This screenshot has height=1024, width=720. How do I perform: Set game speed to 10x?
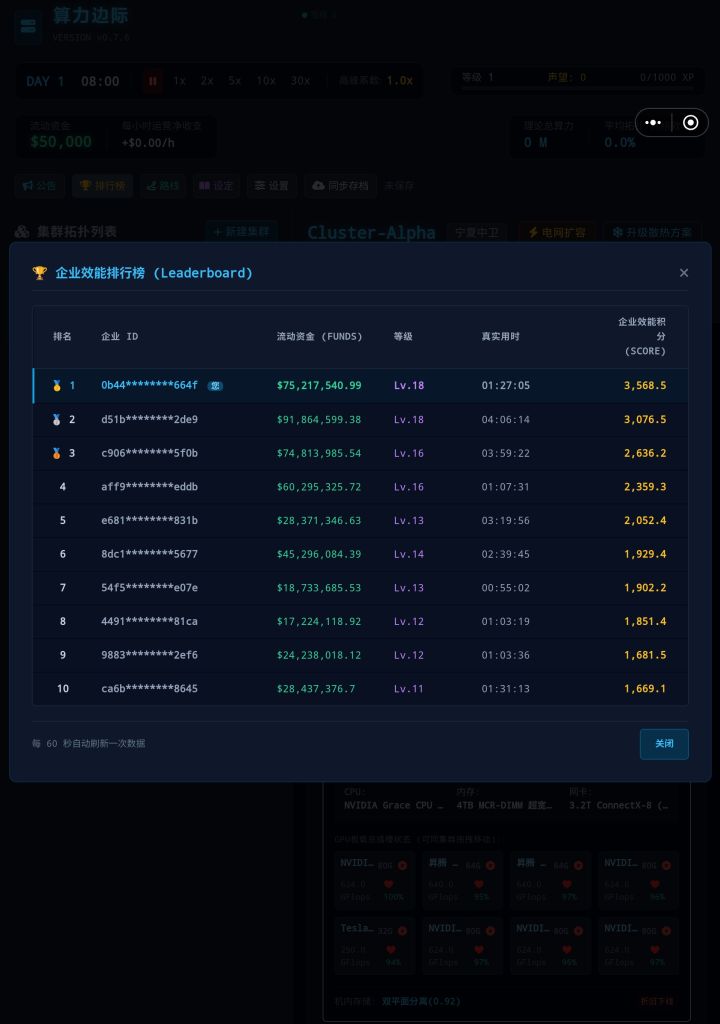click(265, 81)
